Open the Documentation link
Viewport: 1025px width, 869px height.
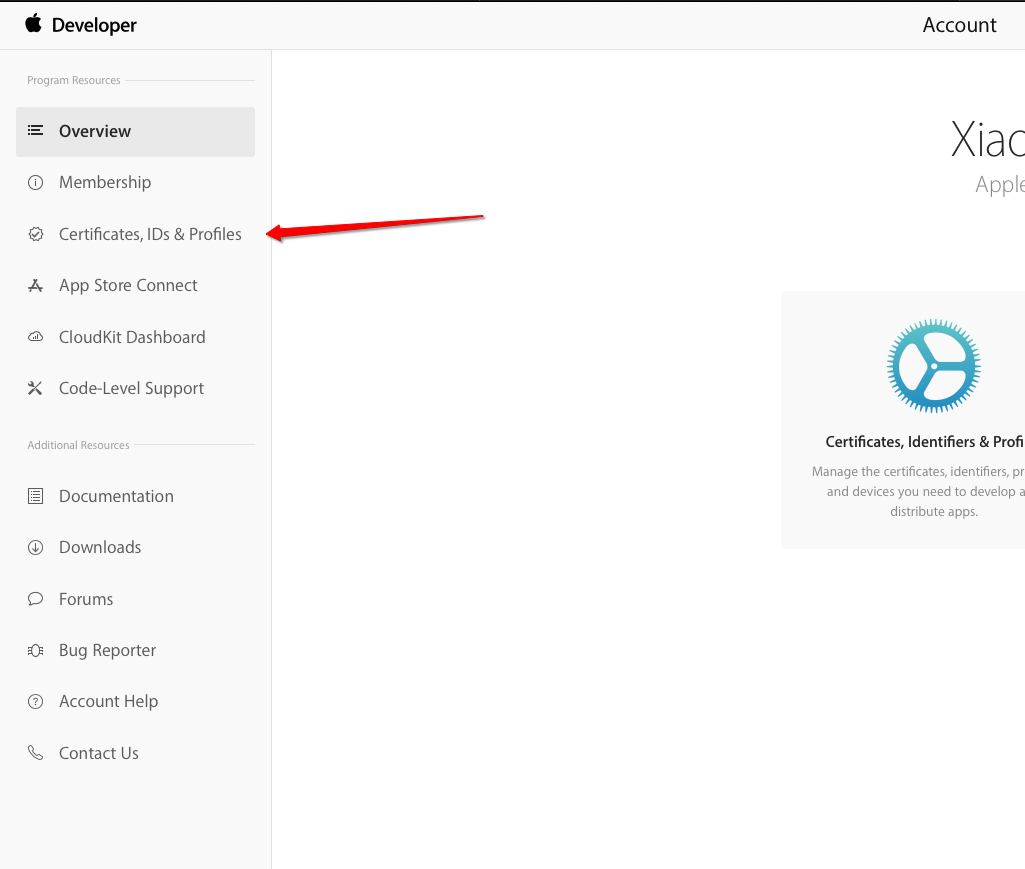pos(116,496)
